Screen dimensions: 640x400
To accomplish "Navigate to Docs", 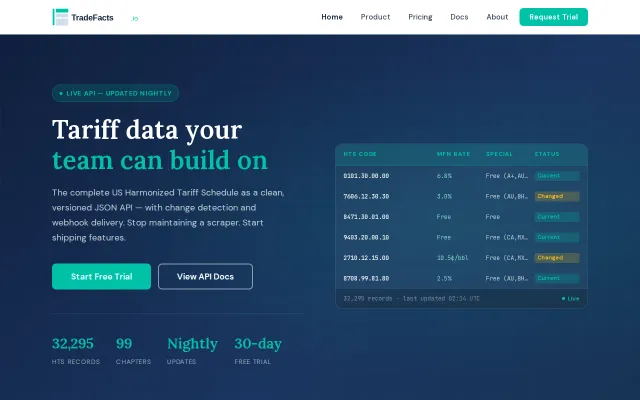I will click(459, 17).
